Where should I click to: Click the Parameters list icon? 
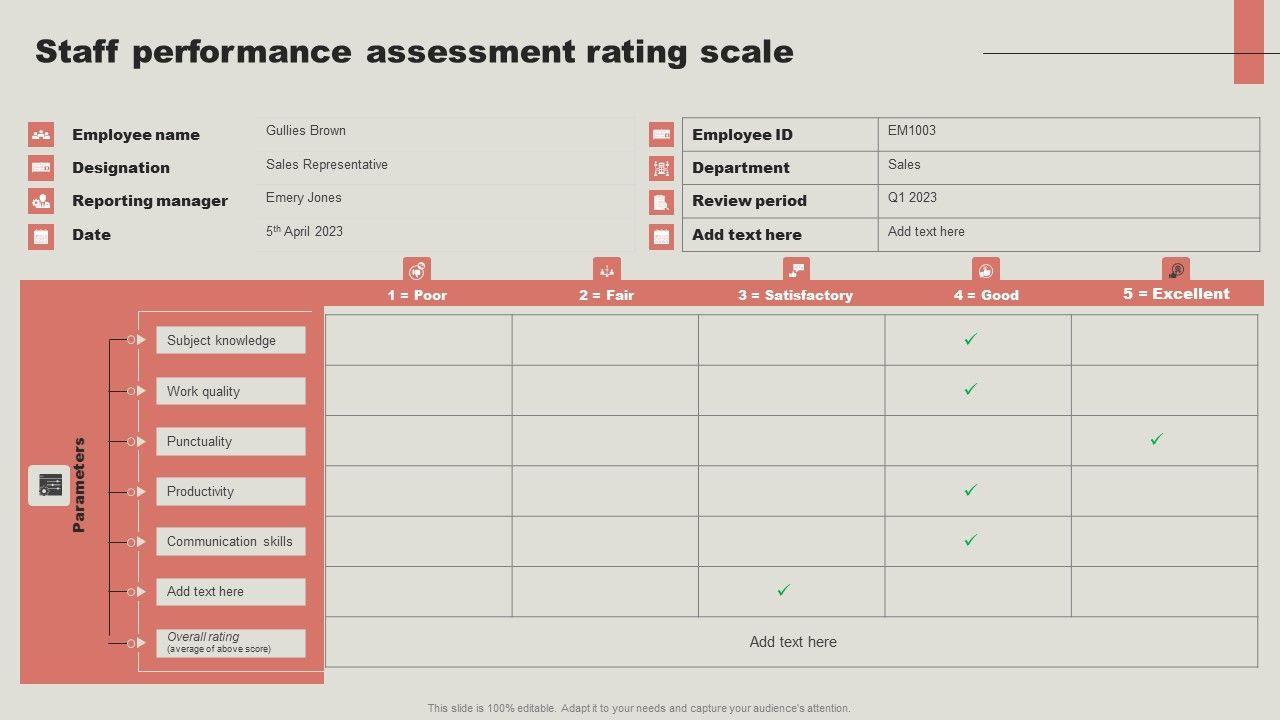(x=49, y=485)
